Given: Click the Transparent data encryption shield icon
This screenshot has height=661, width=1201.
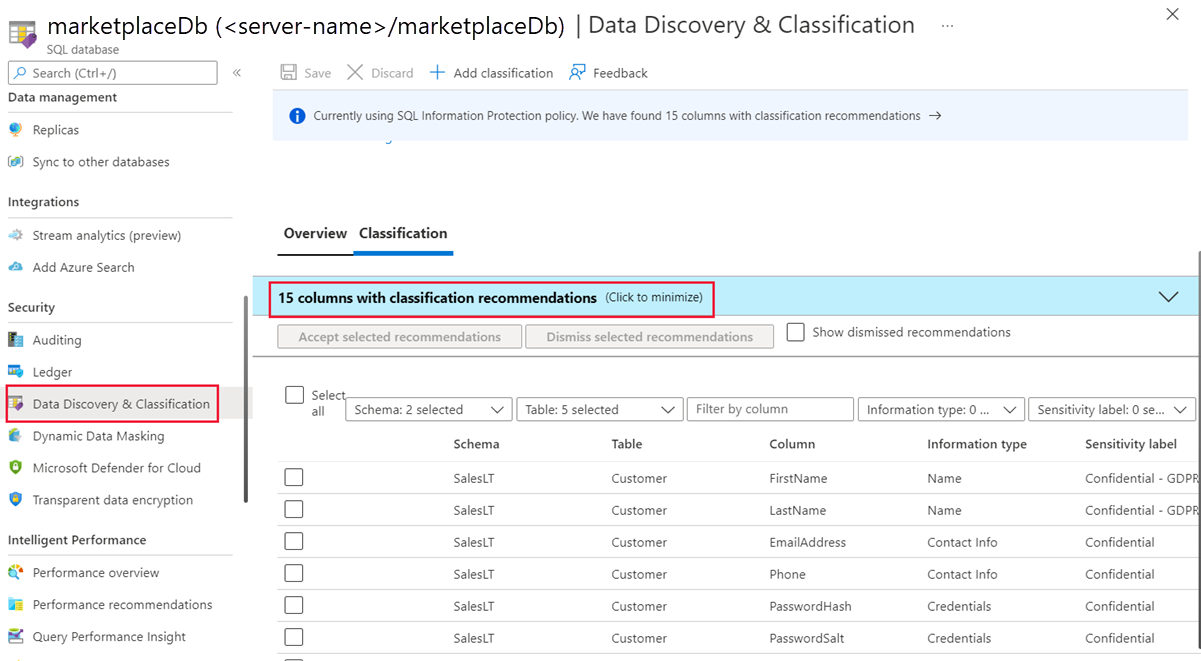Looking at the screenshot, I should [15, 500].
